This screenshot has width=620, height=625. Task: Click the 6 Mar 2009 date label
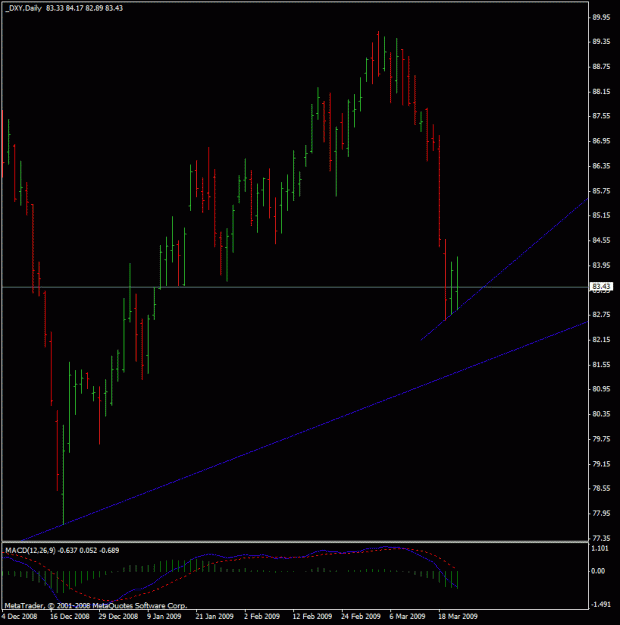pos(407,616)
